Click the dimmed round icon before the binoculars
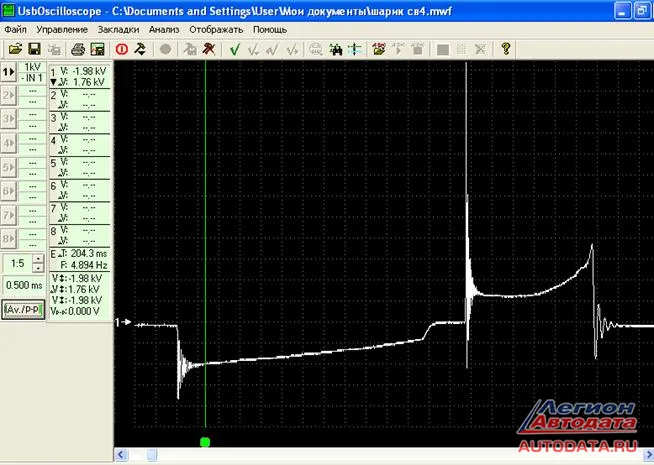 coord(316,49)
